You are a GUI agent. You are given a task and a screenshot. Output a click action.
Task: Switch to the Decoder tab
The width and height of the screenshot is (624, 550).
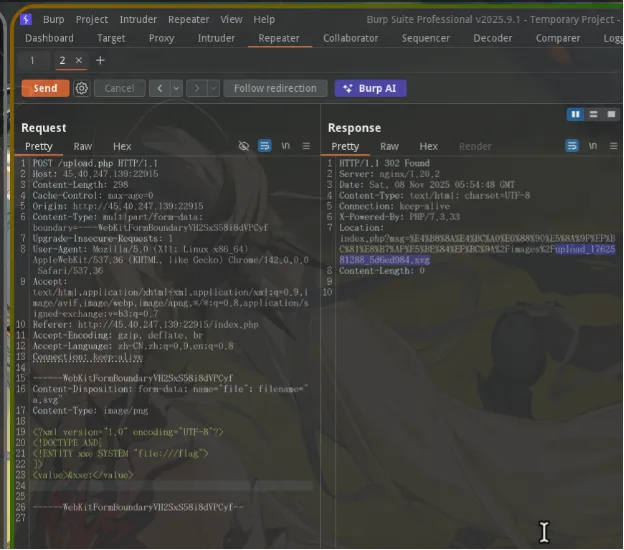pyautogui.click(x=493, y=38)
